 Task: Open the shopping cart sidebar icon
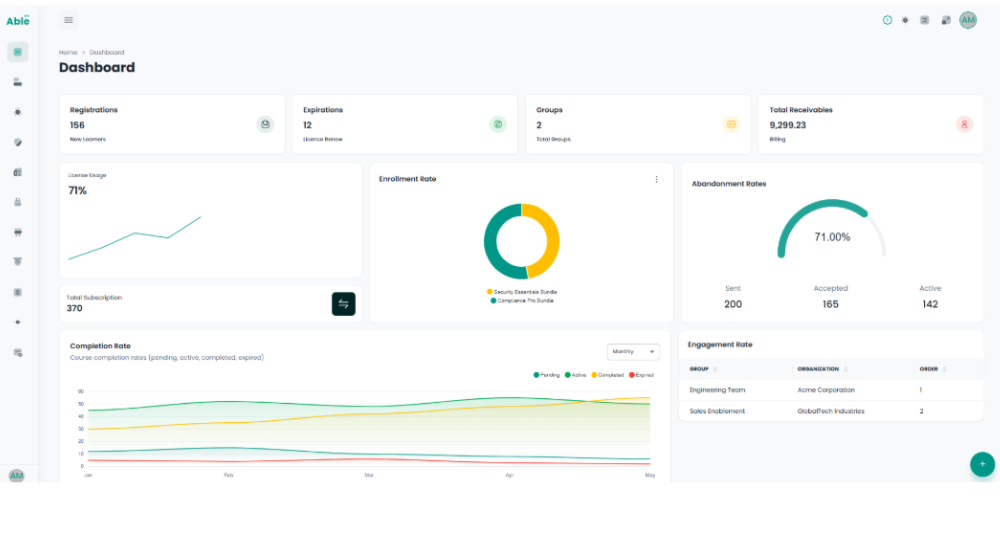pos(18,232)
